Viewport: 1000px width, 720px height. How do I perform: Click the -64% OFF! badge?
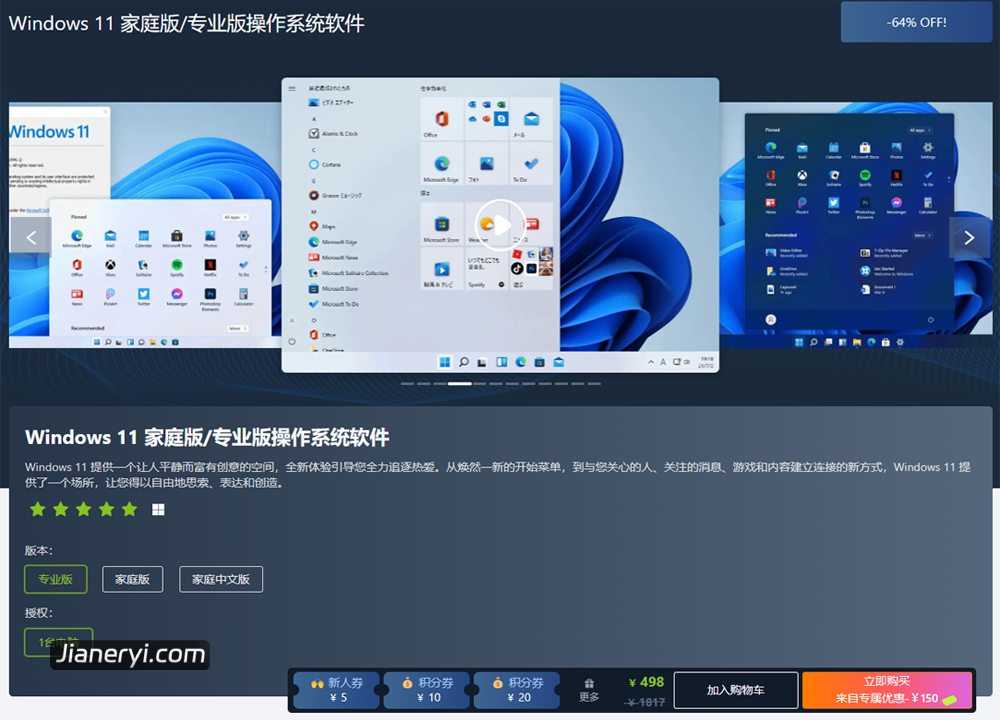[916, 22]
